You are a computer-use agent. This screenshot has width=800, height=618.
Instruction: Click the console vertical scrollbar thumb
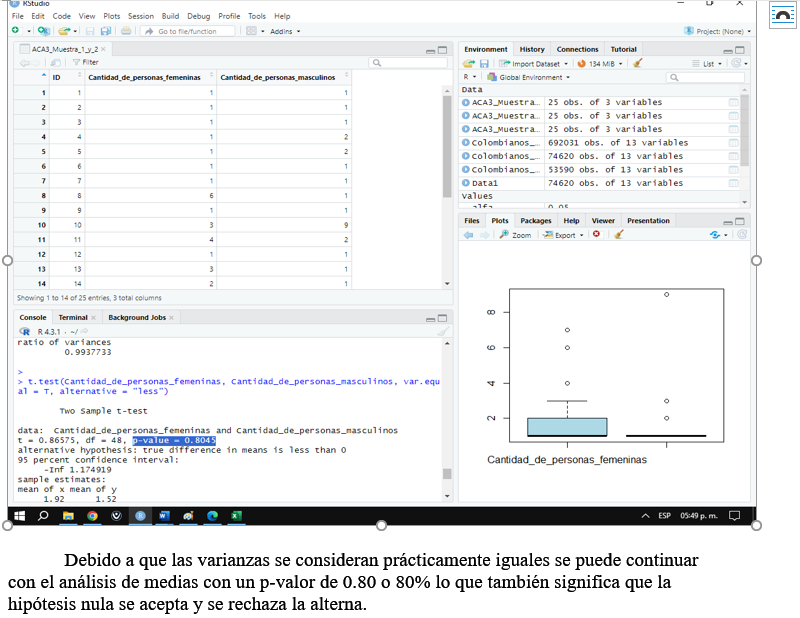pos(447,474)
